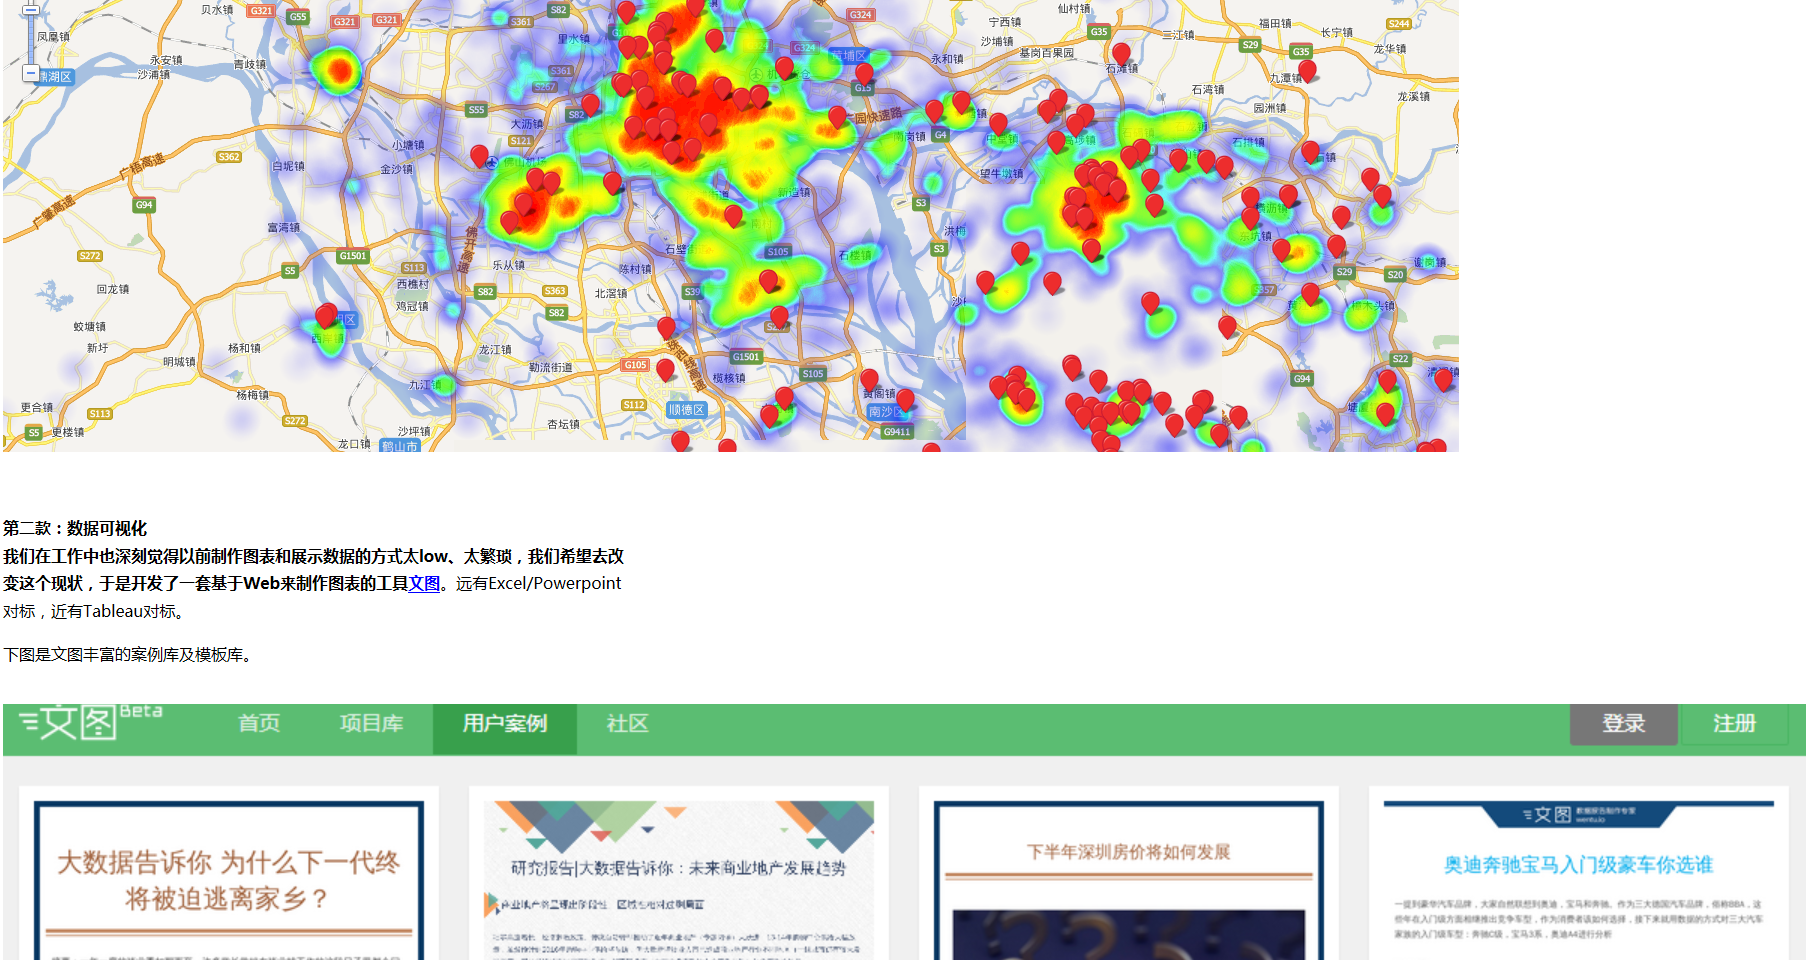
Task: Click the 榄核镇 town label
Action: point(729,378)
